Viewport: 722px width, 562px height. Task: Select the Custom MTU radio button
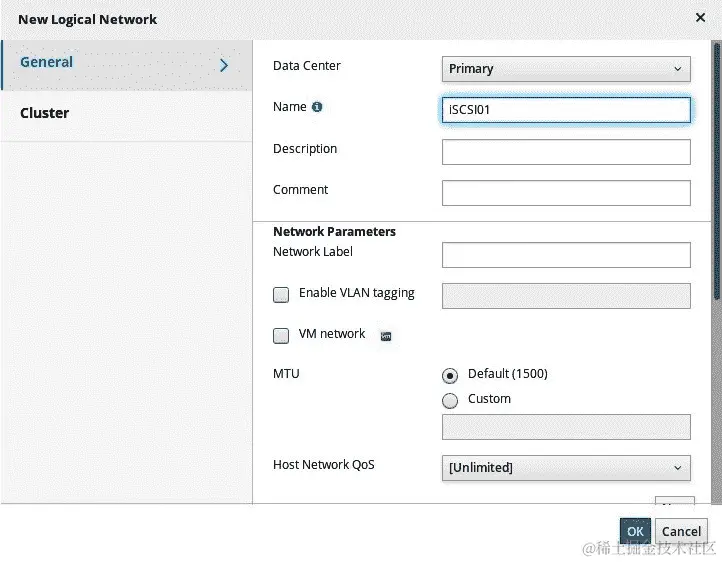(x=450, y=400)
